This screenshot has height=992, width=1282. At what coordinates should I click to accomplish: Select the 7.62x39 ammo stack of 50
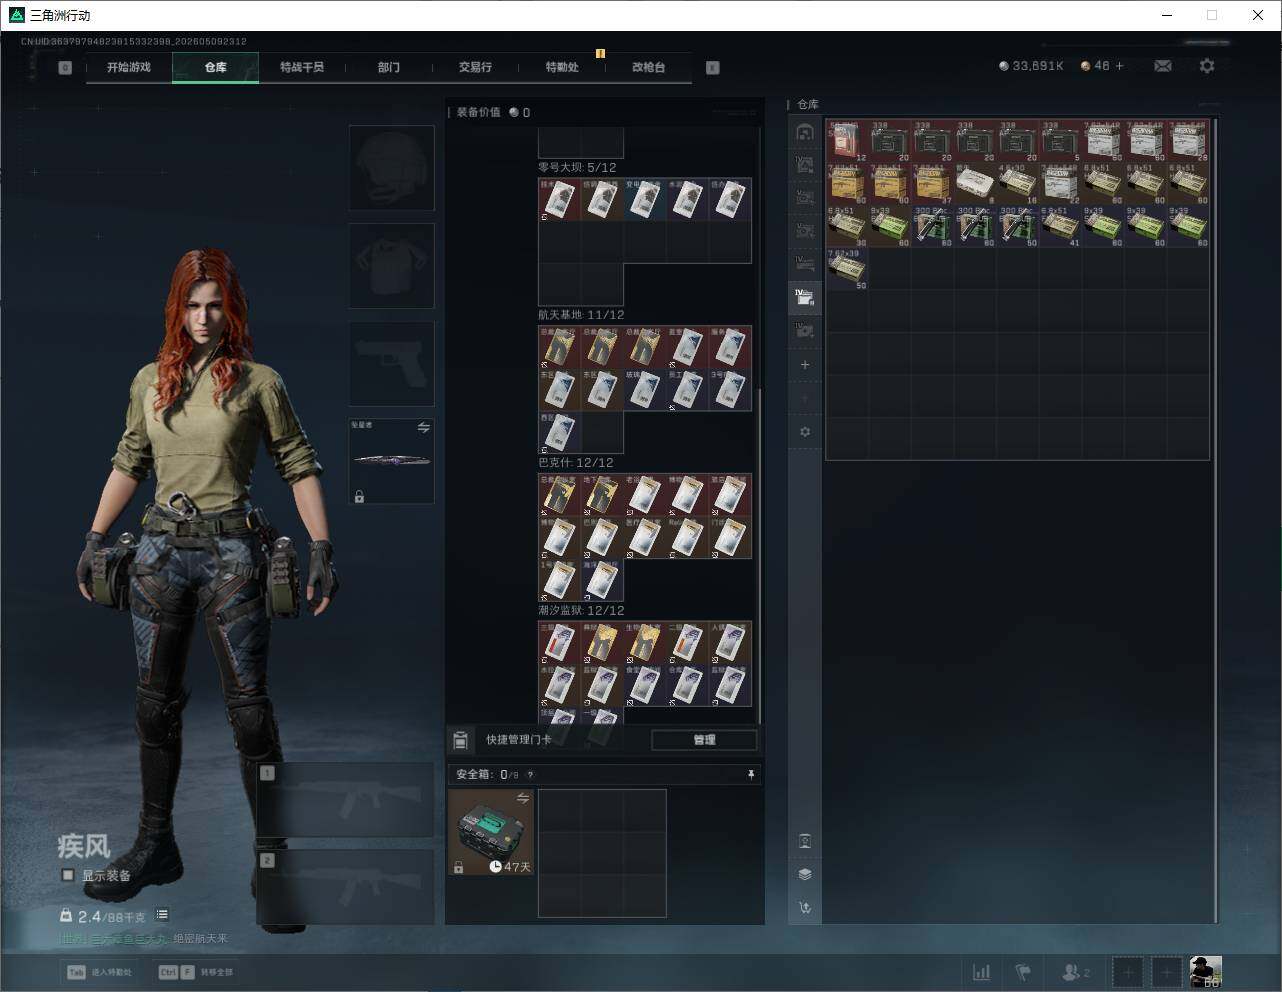tap(847, 270)
